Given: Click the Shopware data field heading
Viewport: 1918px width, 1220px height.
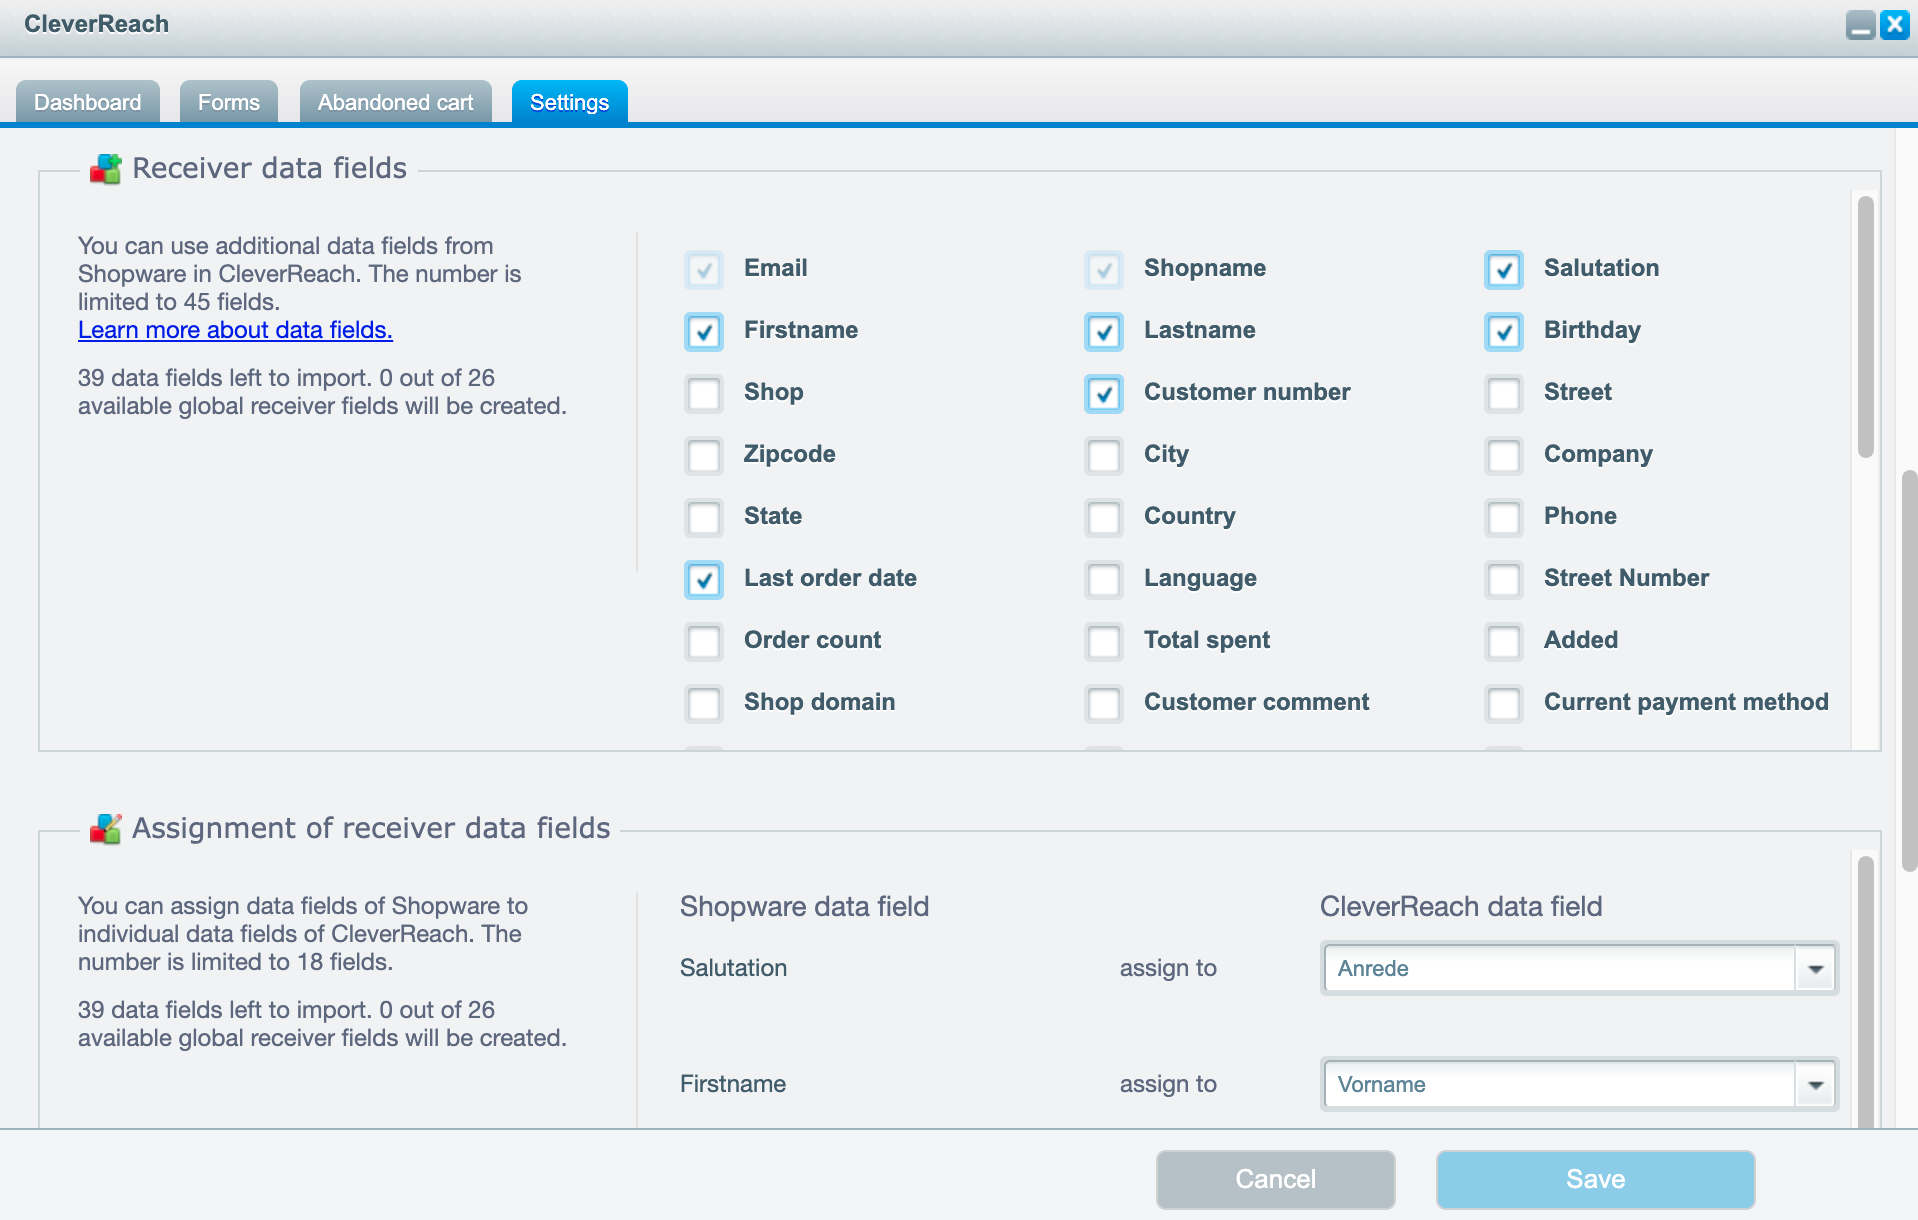Looking at the screenshot, I should click(805, 906).
